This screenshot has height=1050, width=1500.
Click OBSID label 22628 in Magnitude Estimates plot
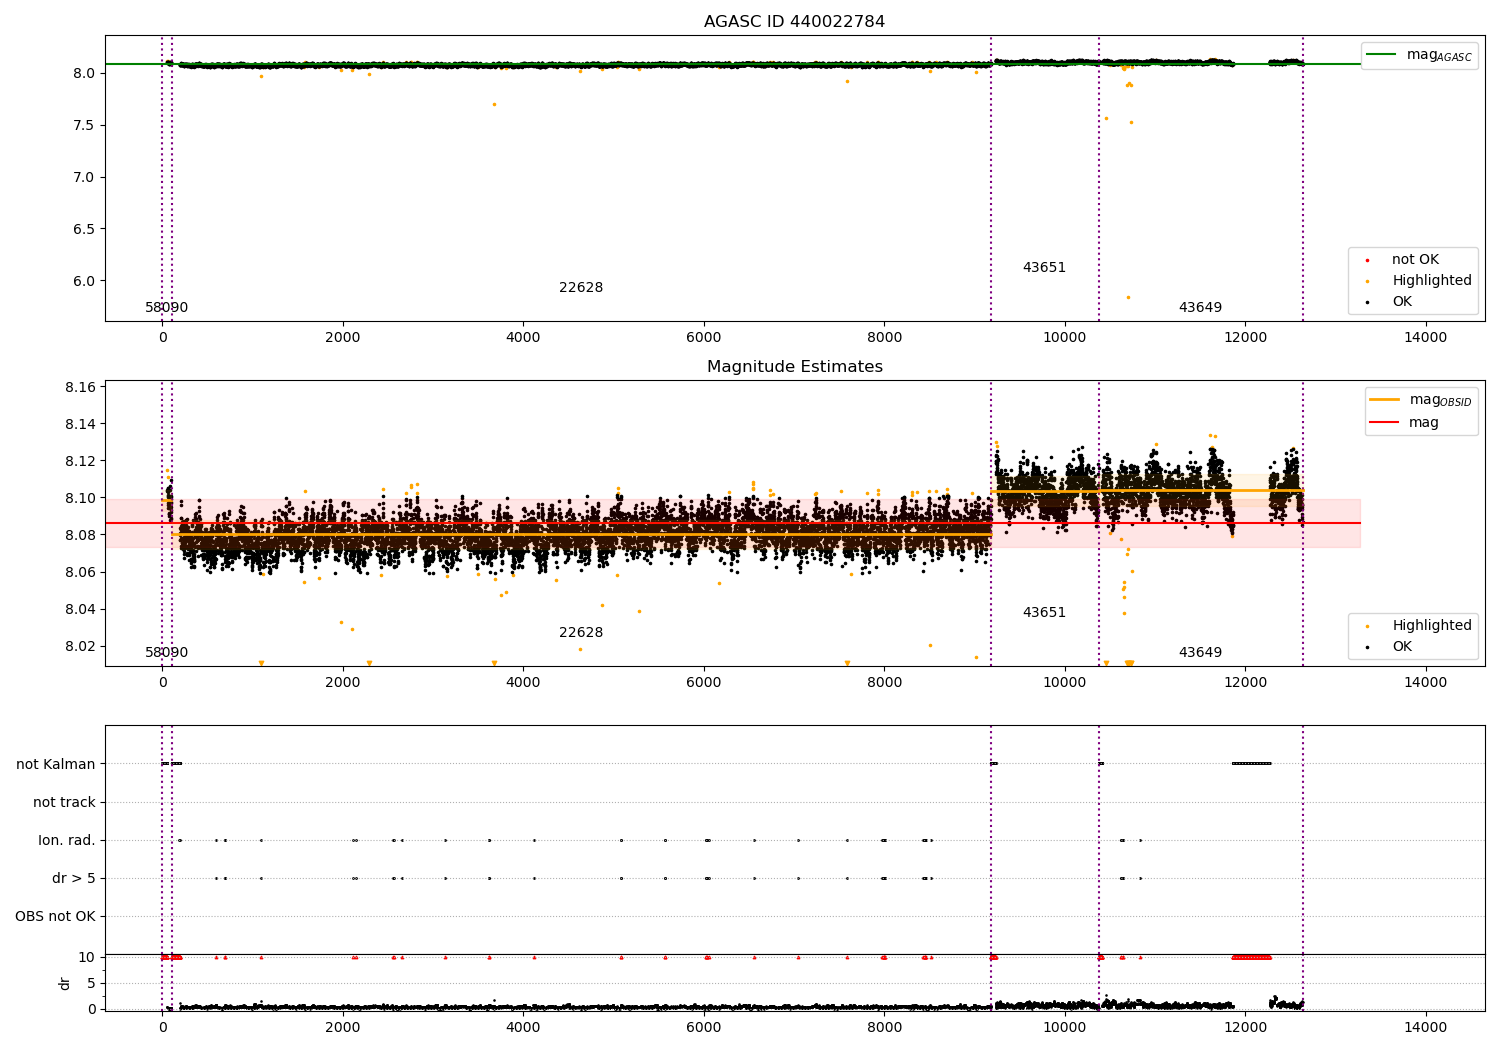click(x=581, y=633)
